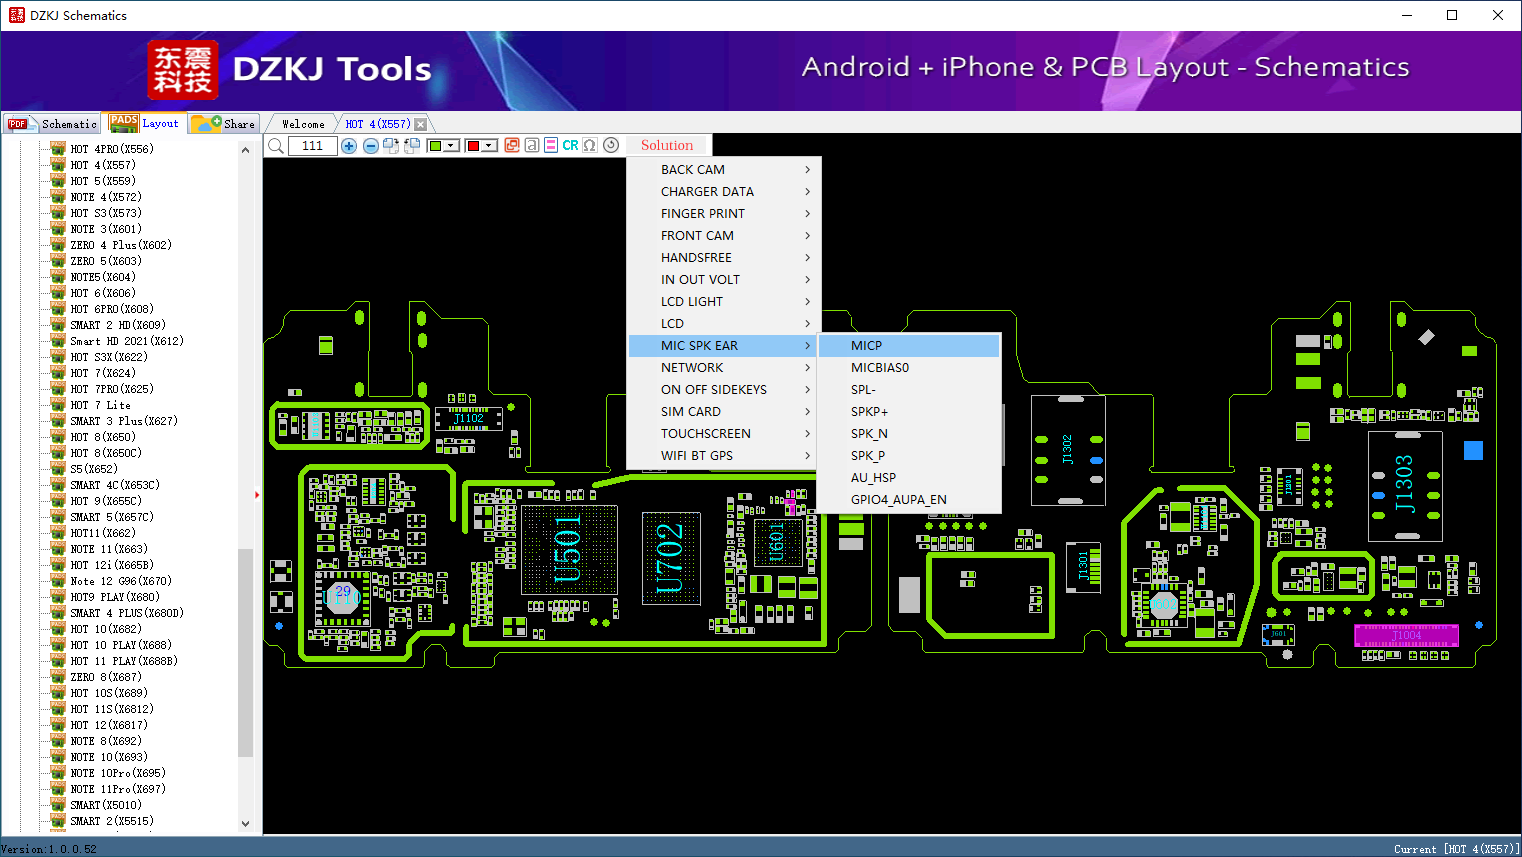Screen dimensions: 1522x857
Task: Click the zoom in plus icon
Action: click(x=349, y=146)
